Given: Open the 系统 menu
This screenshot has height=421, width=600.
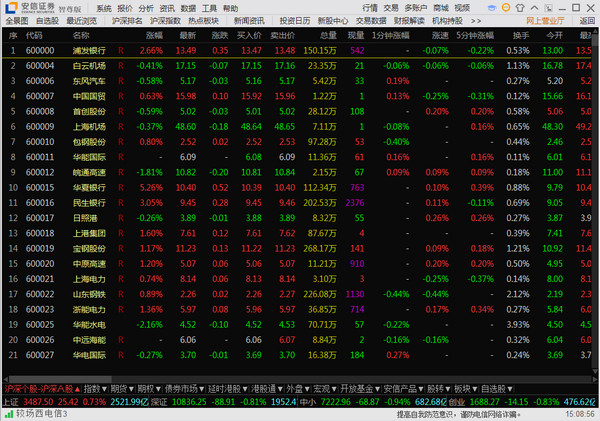Looking at the screenshot, I should 104,8.
